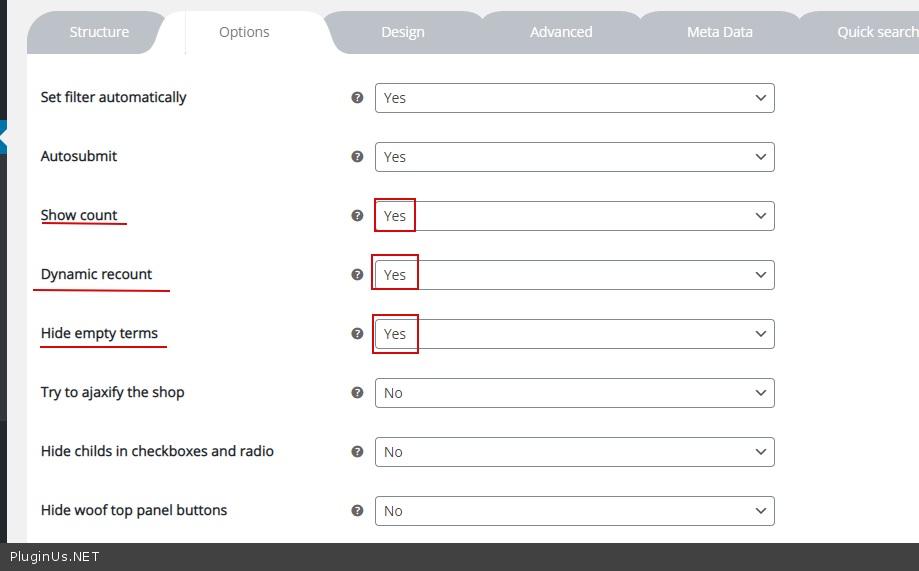Viewport: 919px width, 571px height.
Task: Open the Design tab
Action: (x=402, y=32)
